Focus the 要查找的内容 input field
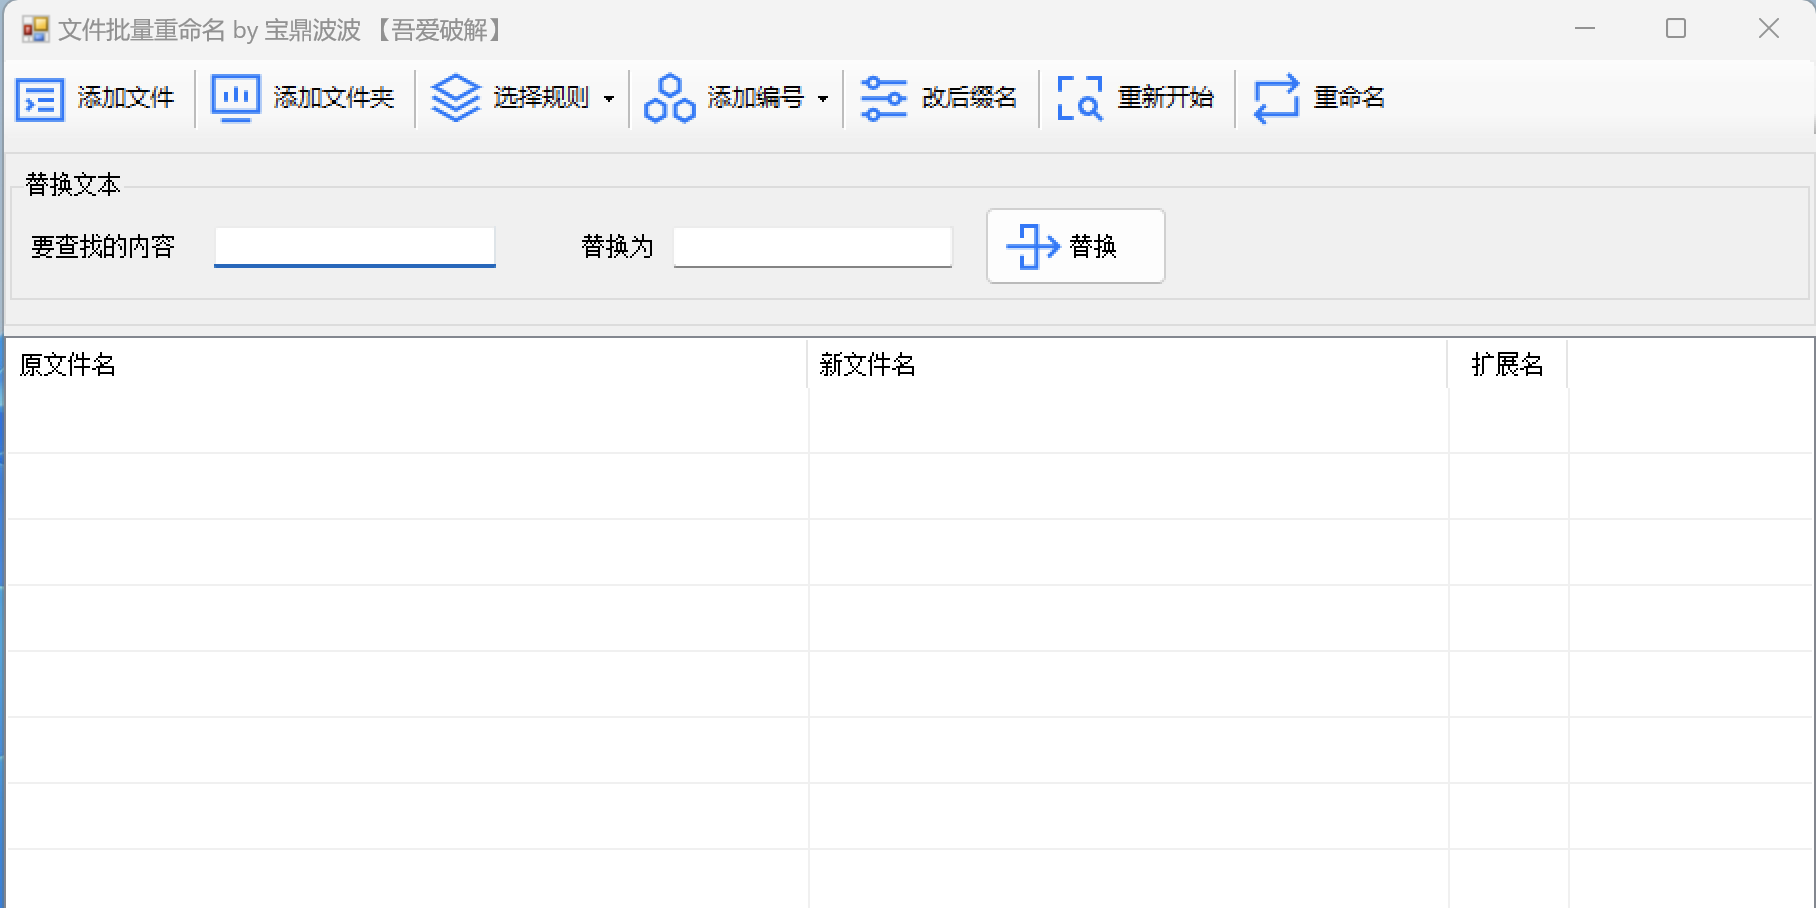The height and width of the screenshot is (908, 1816). 355,247
